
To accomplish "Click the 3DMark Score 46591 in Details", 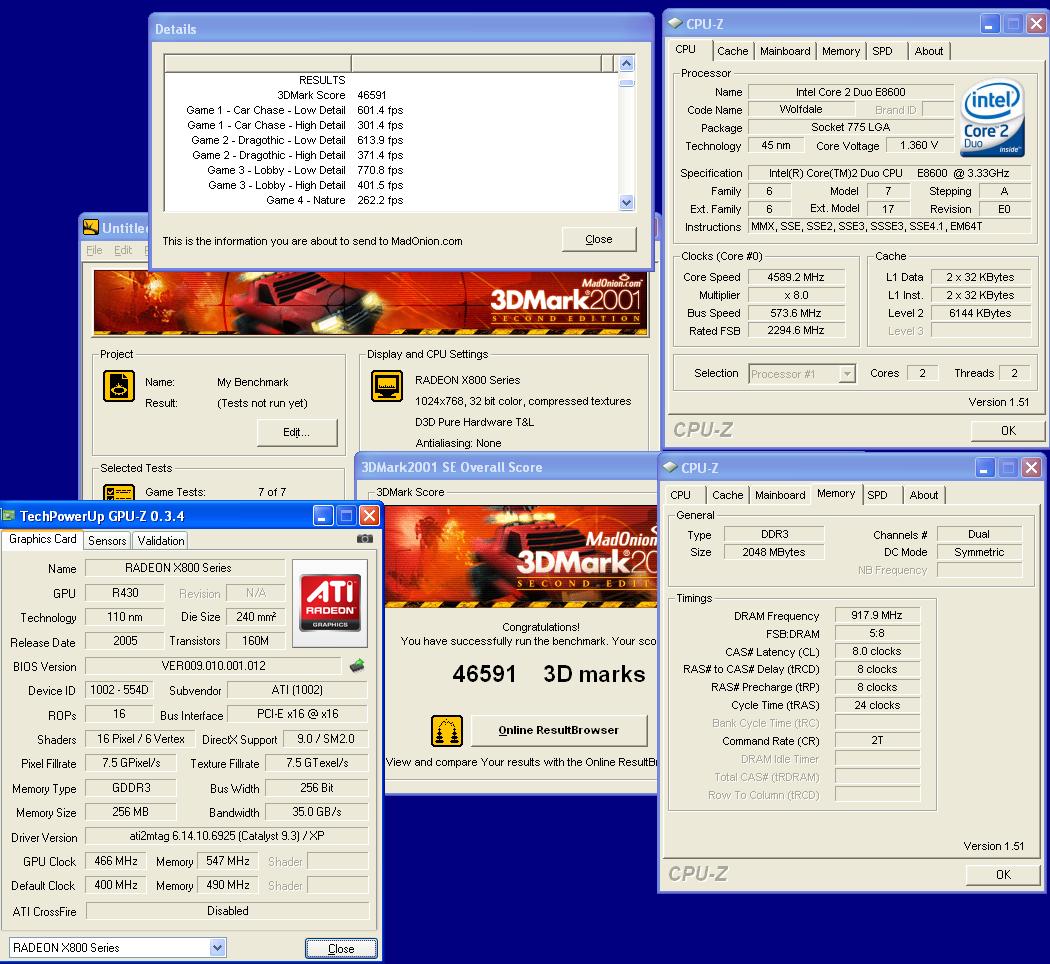I will tap(372, 95).
